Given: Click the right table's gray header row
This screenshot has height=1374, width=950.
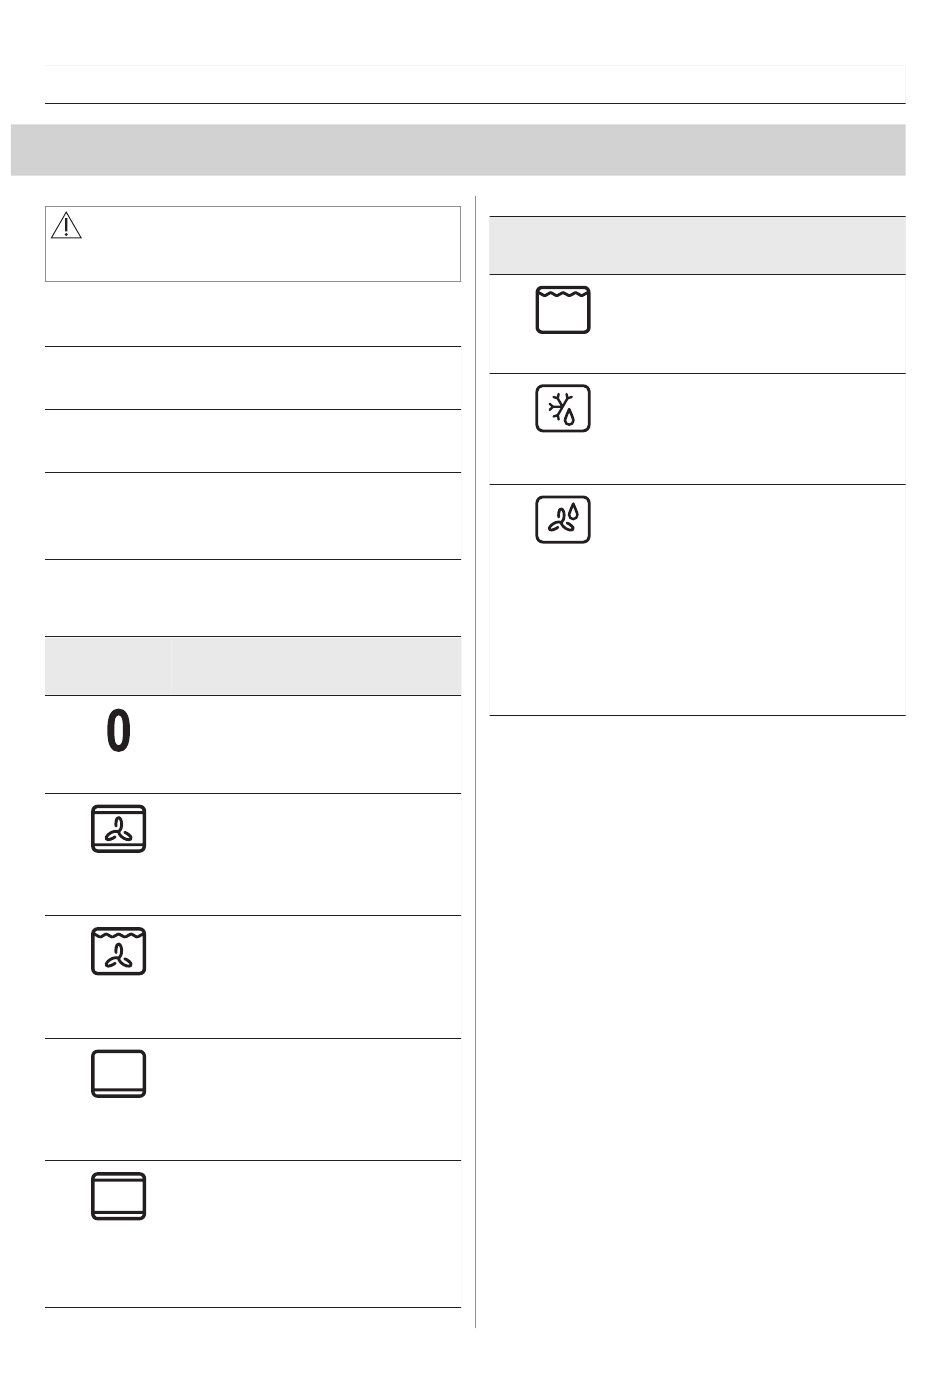Looking at the screenshot, I should (697, 246).
